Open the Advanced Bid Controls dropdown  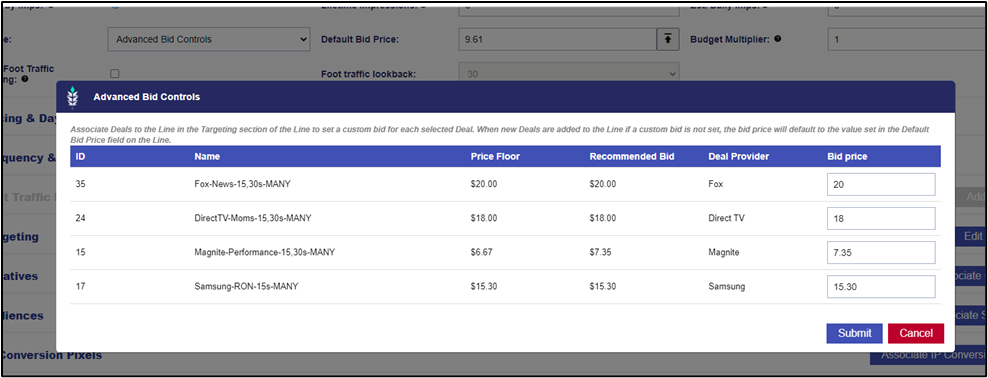point(209,39)
